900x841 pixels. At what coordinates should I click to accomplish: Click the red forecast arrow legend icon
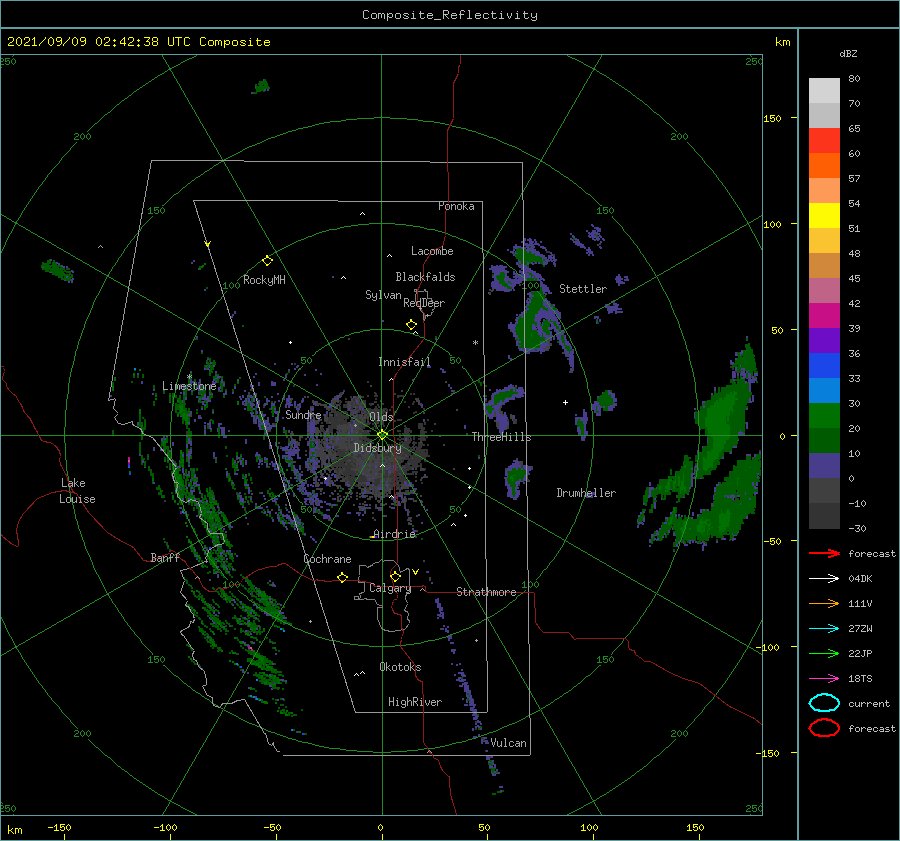pyautogui.click(x=824, y=553)
